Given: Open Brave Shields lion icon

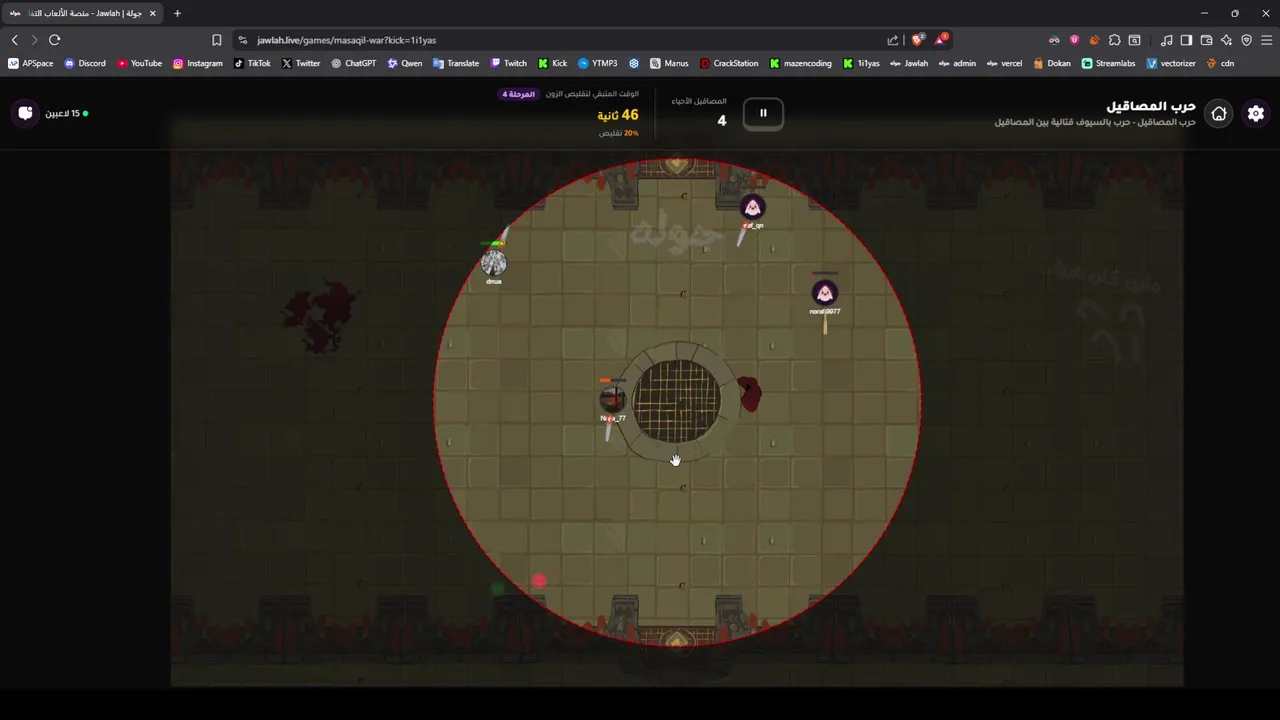Looking at the screenshot, I should tap(917, 40).
